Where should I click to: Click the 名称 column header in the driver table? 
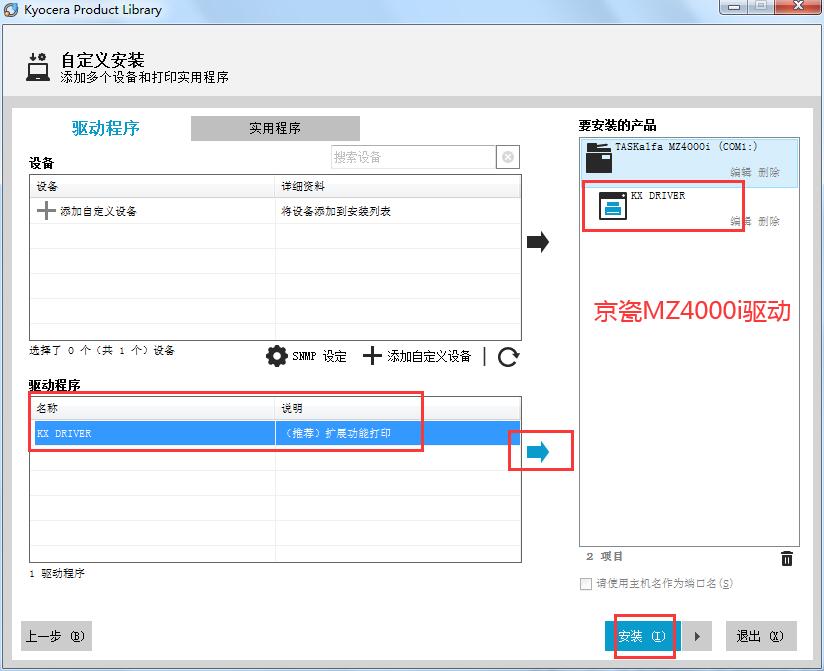tap(152, 408)
